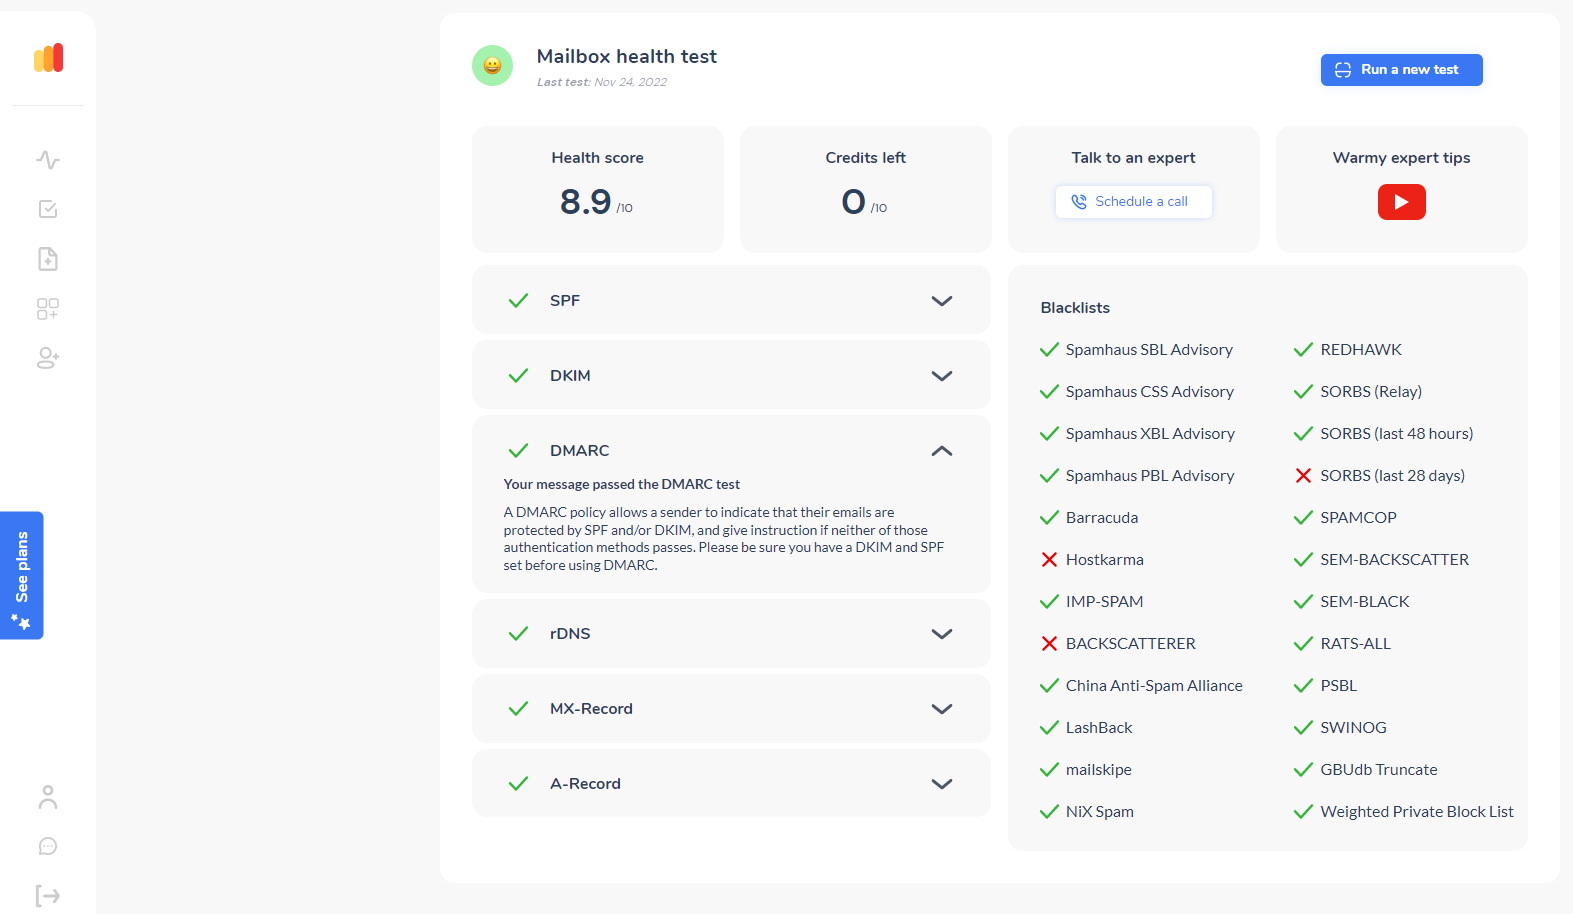This screenshot has height=914, width=1573.
Task: Open the See plans side tab
Action: 21,575
